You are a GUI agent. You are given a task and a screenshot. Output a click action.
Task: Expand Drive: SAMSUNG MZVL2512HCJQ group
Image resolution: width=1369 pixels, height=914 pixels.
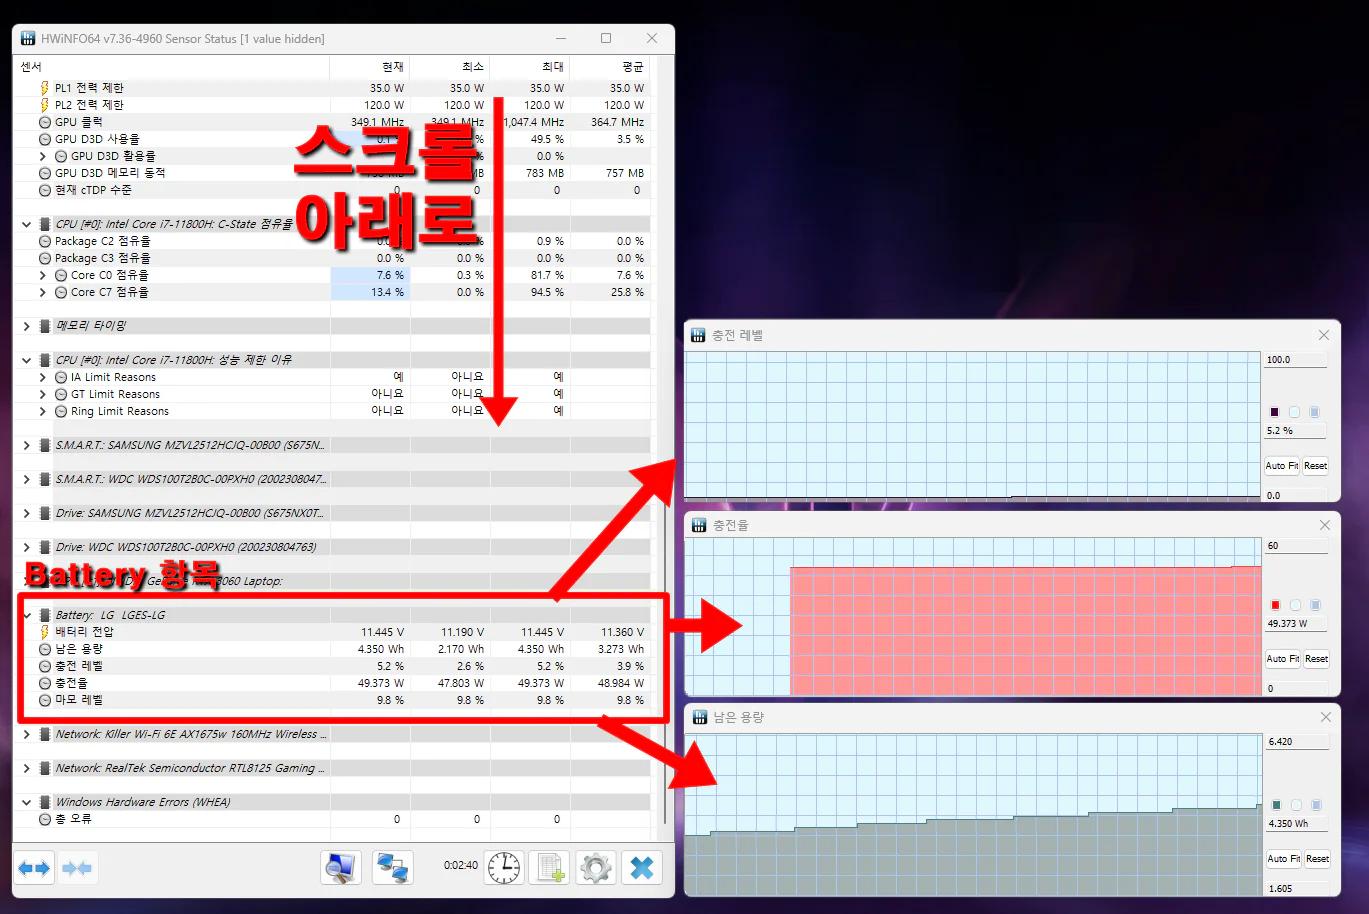coord(26,513)
